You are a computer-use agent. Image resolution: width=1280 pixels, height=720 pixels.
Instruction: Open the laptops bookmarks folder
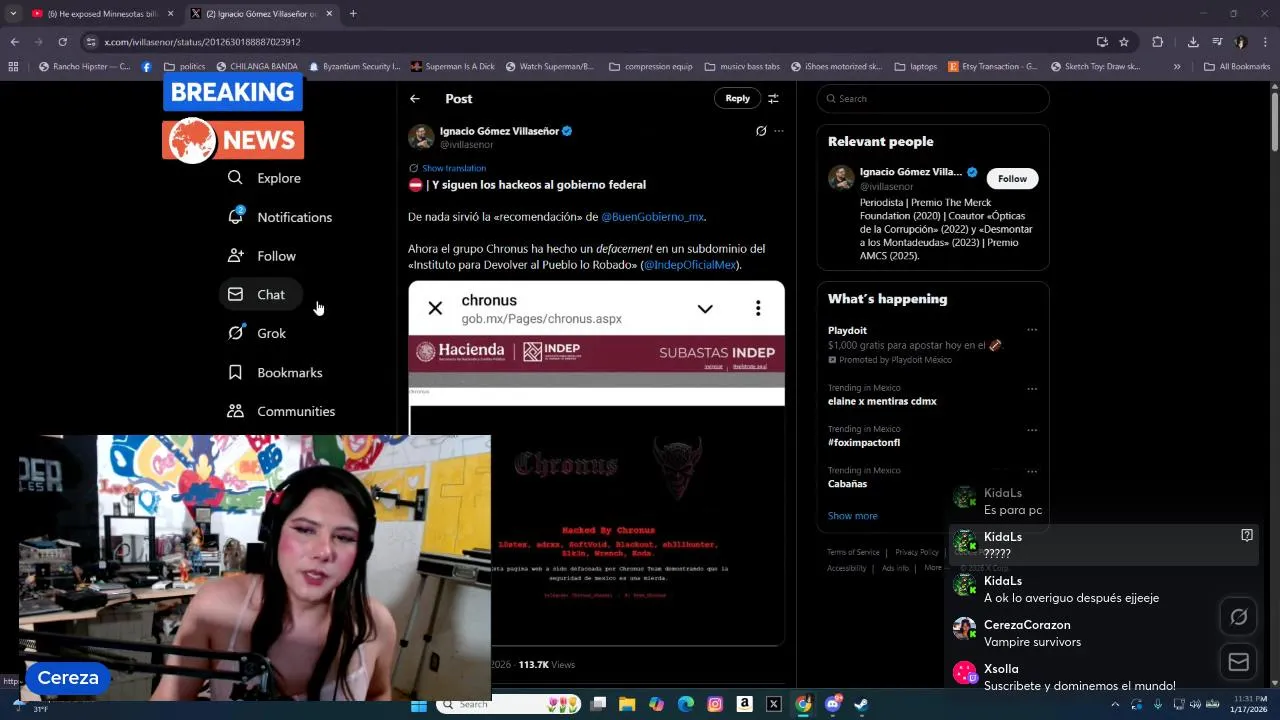tap(916, 67)
